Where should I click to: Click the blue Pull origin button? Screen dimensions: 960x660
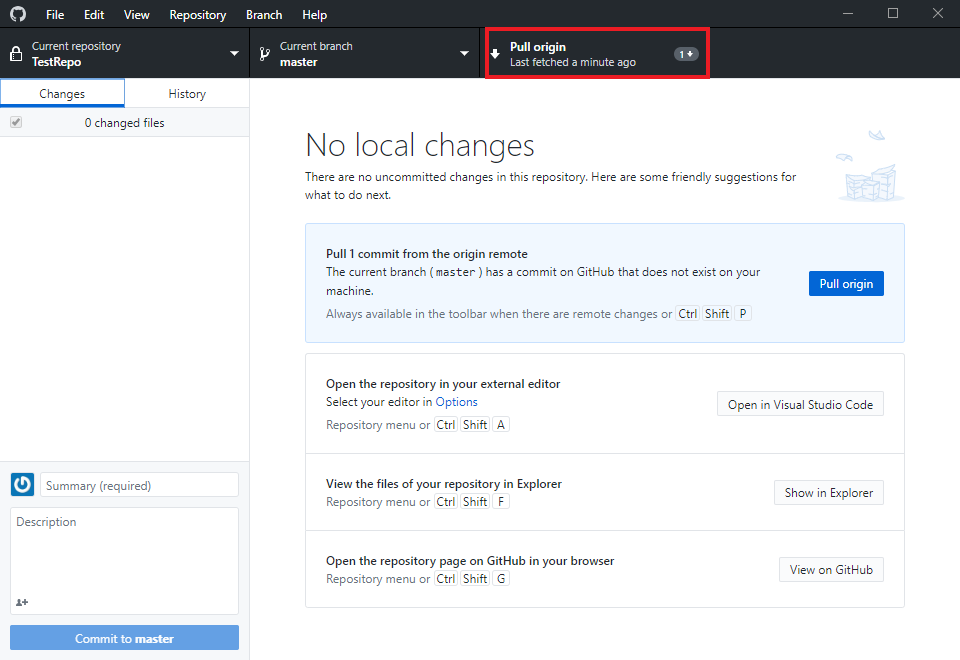(x=846, y=283)
